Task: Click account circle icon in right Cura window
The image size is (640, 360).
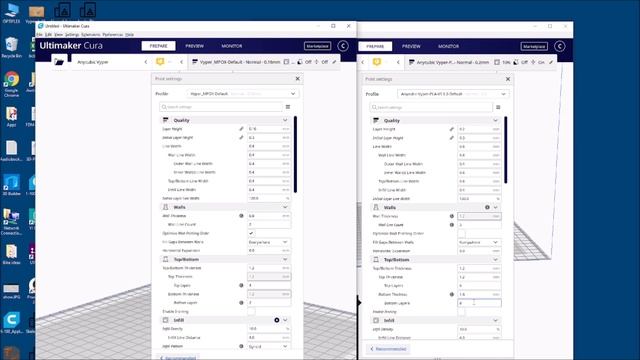Action: [x=560, y=46]
